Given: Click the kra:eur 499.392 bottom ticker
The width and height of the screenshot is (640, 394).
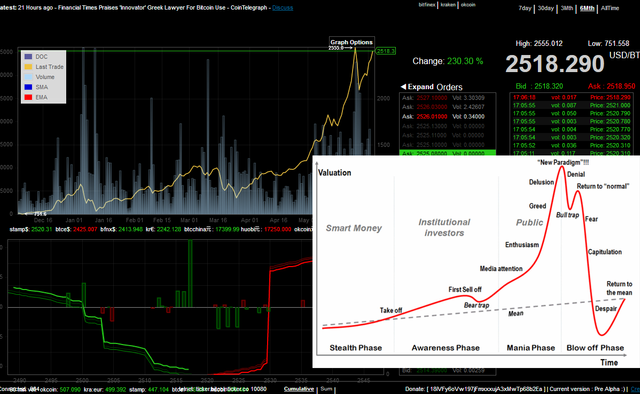Looking at the screenshot, I should click(x=104, y=390).
